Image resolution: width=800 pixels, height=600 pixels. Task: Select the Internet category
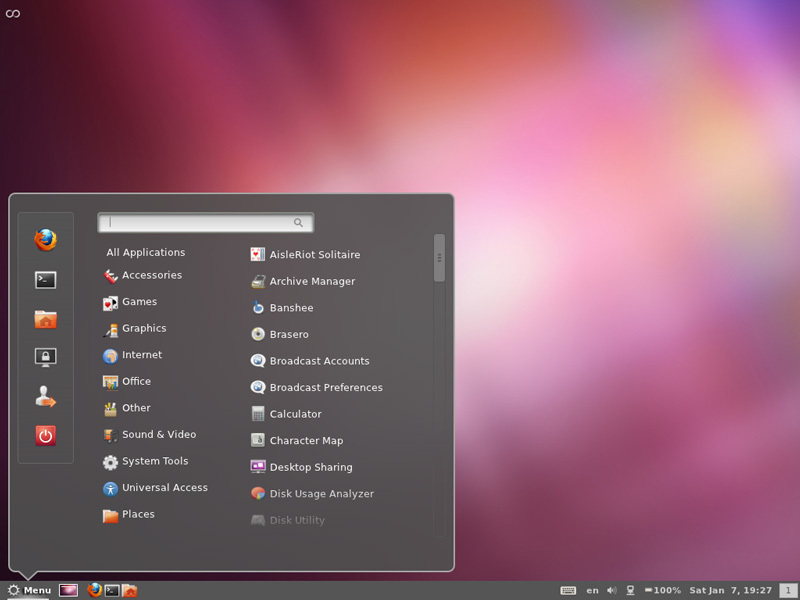pos(133,355)
